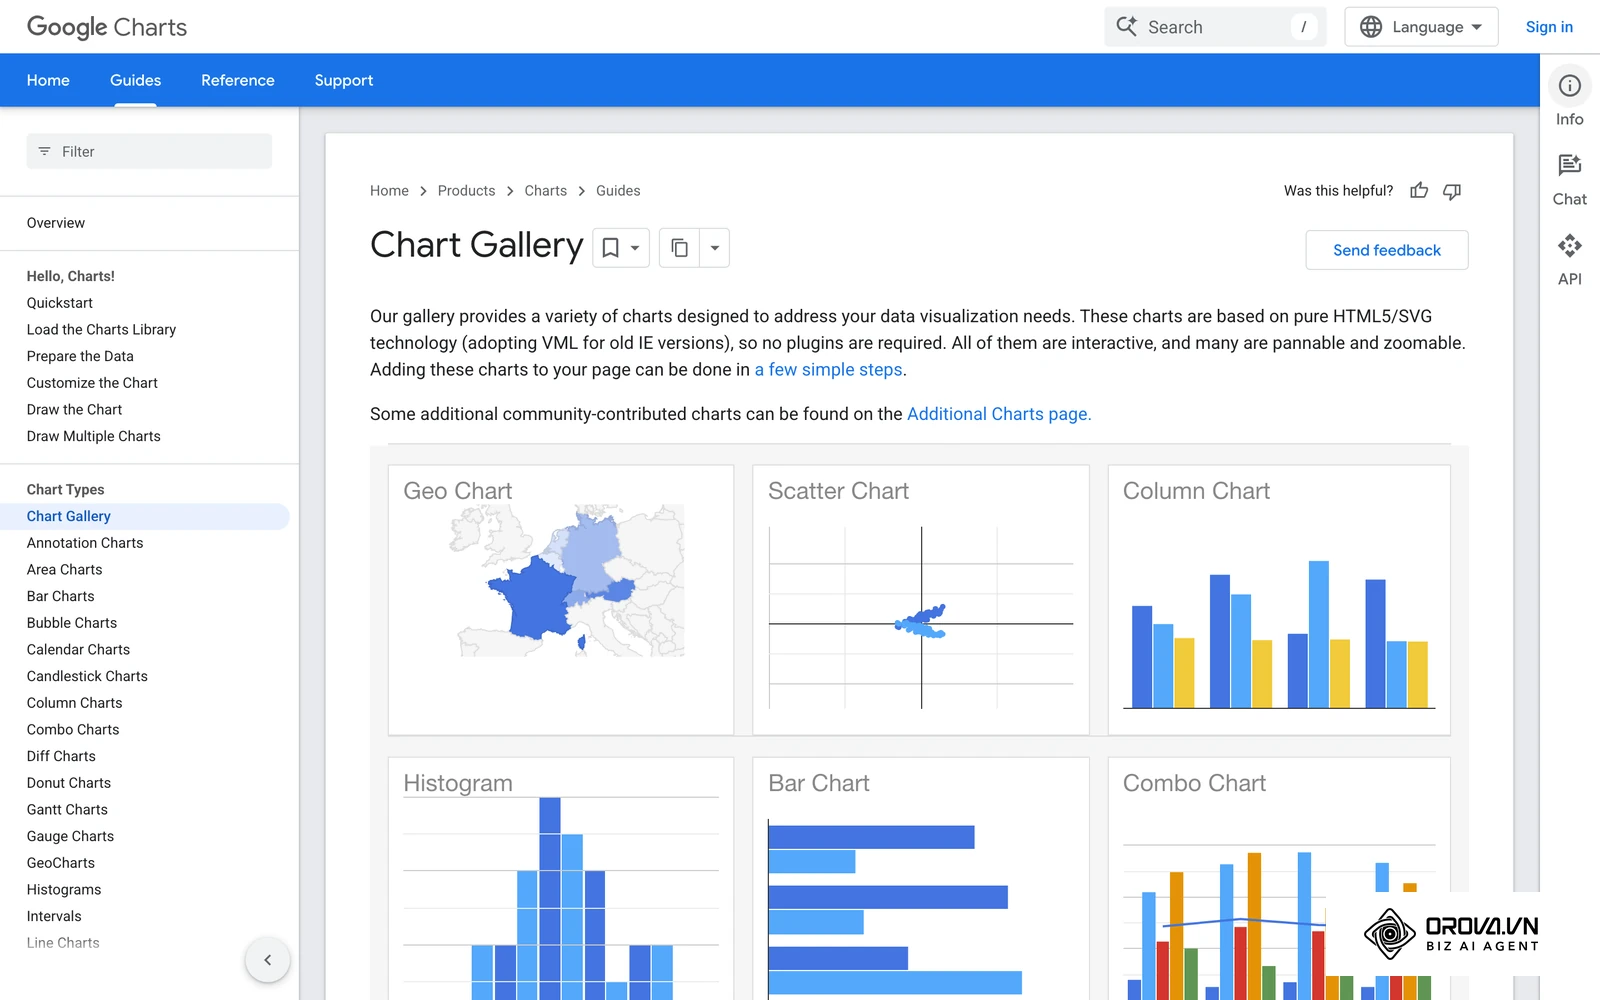The width and height of the screenshot is (1600, 1000).
Task: Open the bookmark dropdown arrow
Action: pyautogui.click(x=635, y=248)
